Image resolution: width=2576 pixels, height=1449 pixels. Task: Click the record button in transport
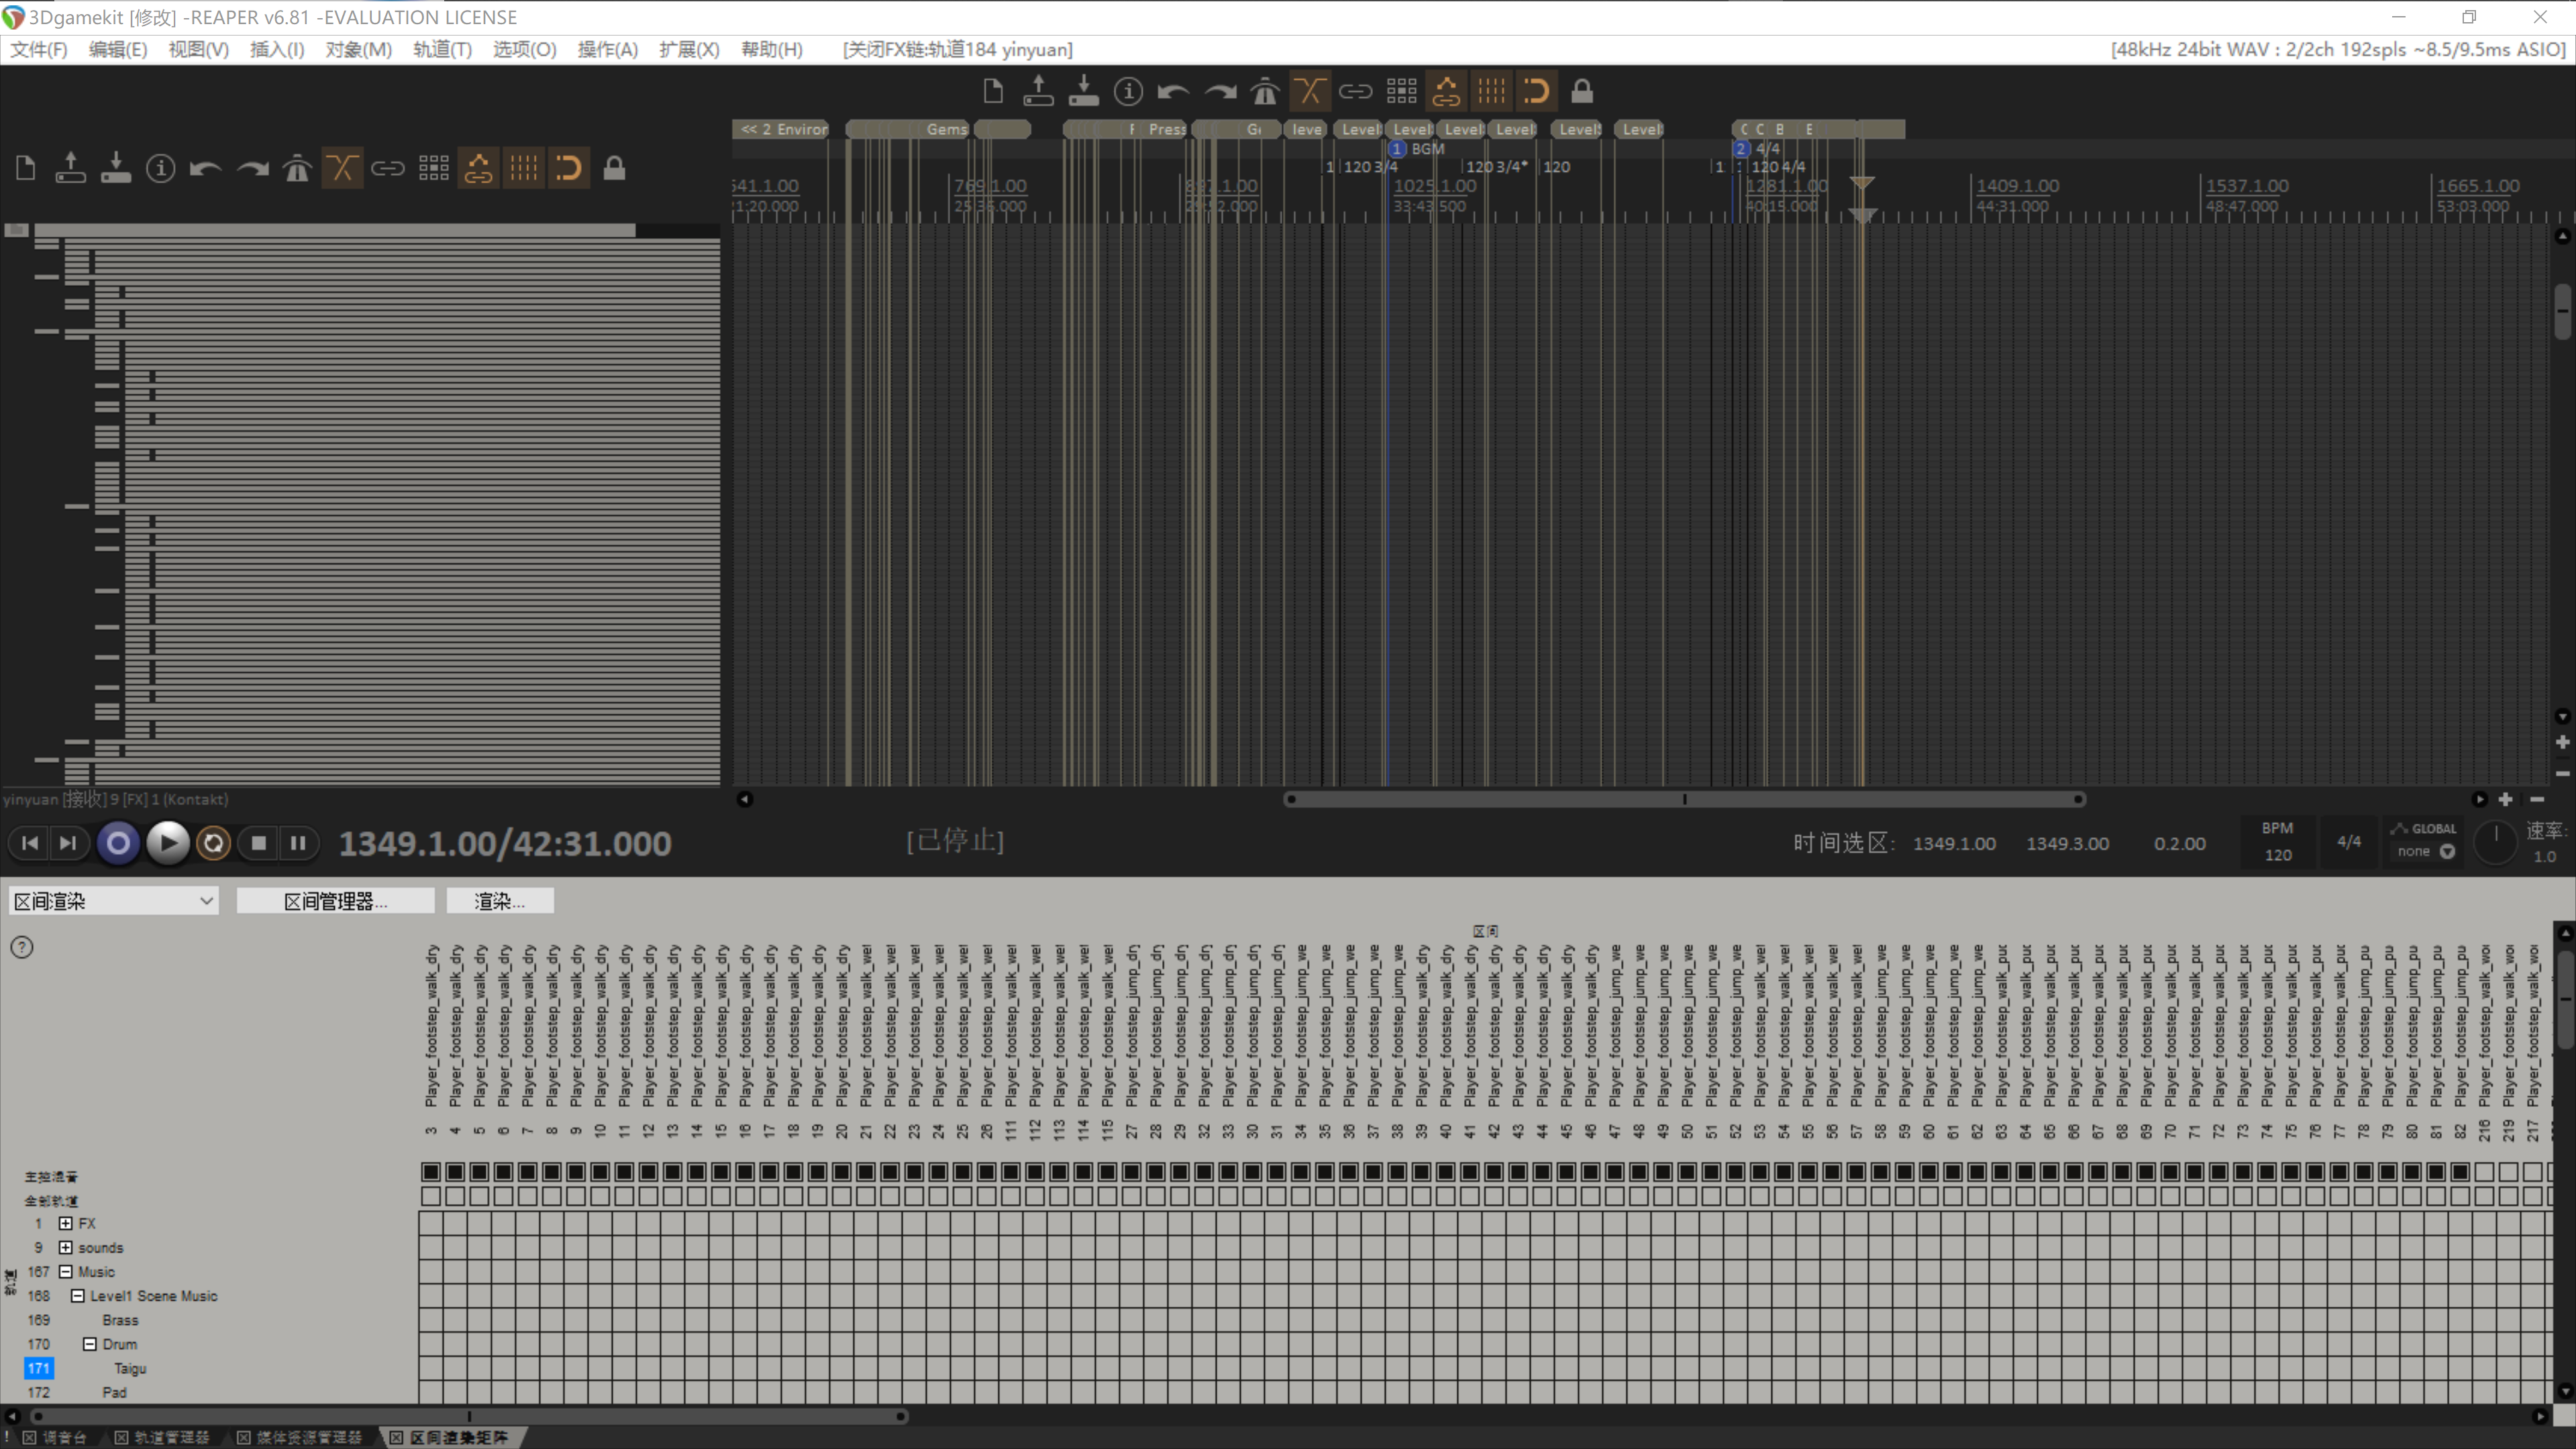coord(118,843)
